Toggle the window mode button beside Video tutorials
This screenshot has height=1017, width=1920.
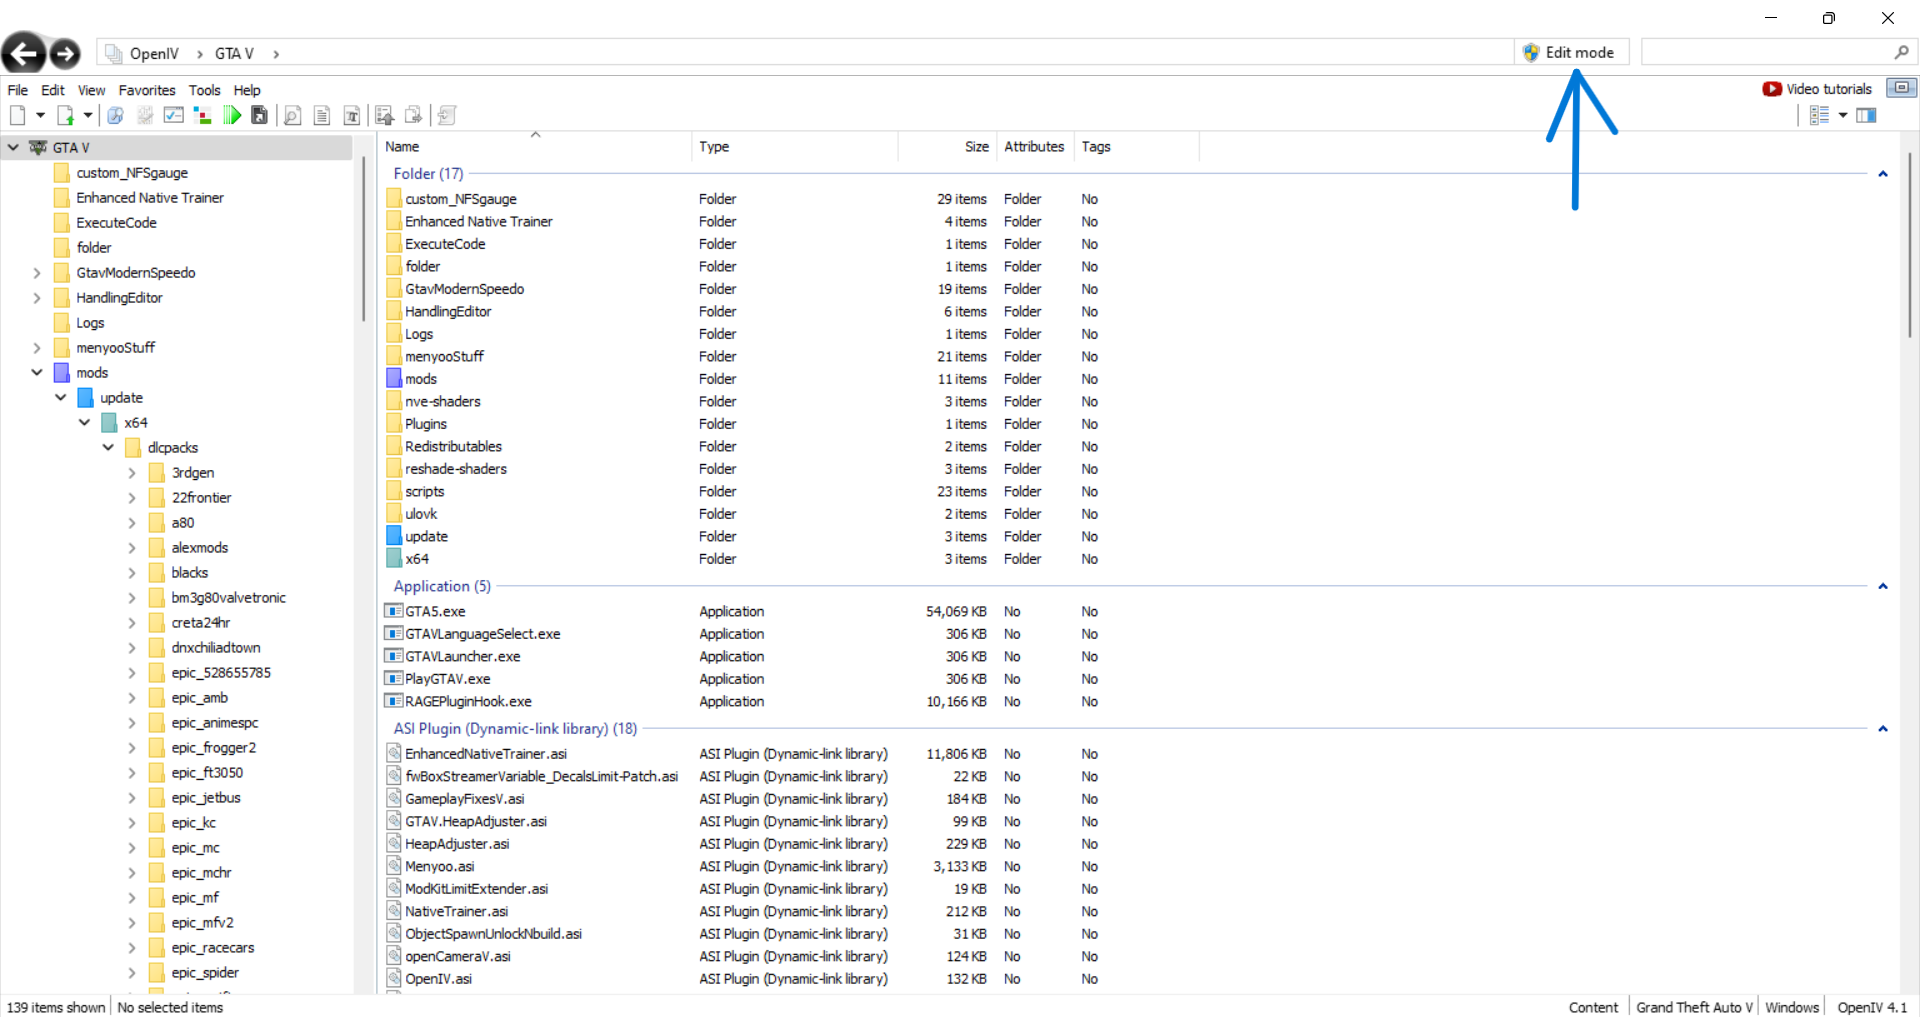point(1901,88)
